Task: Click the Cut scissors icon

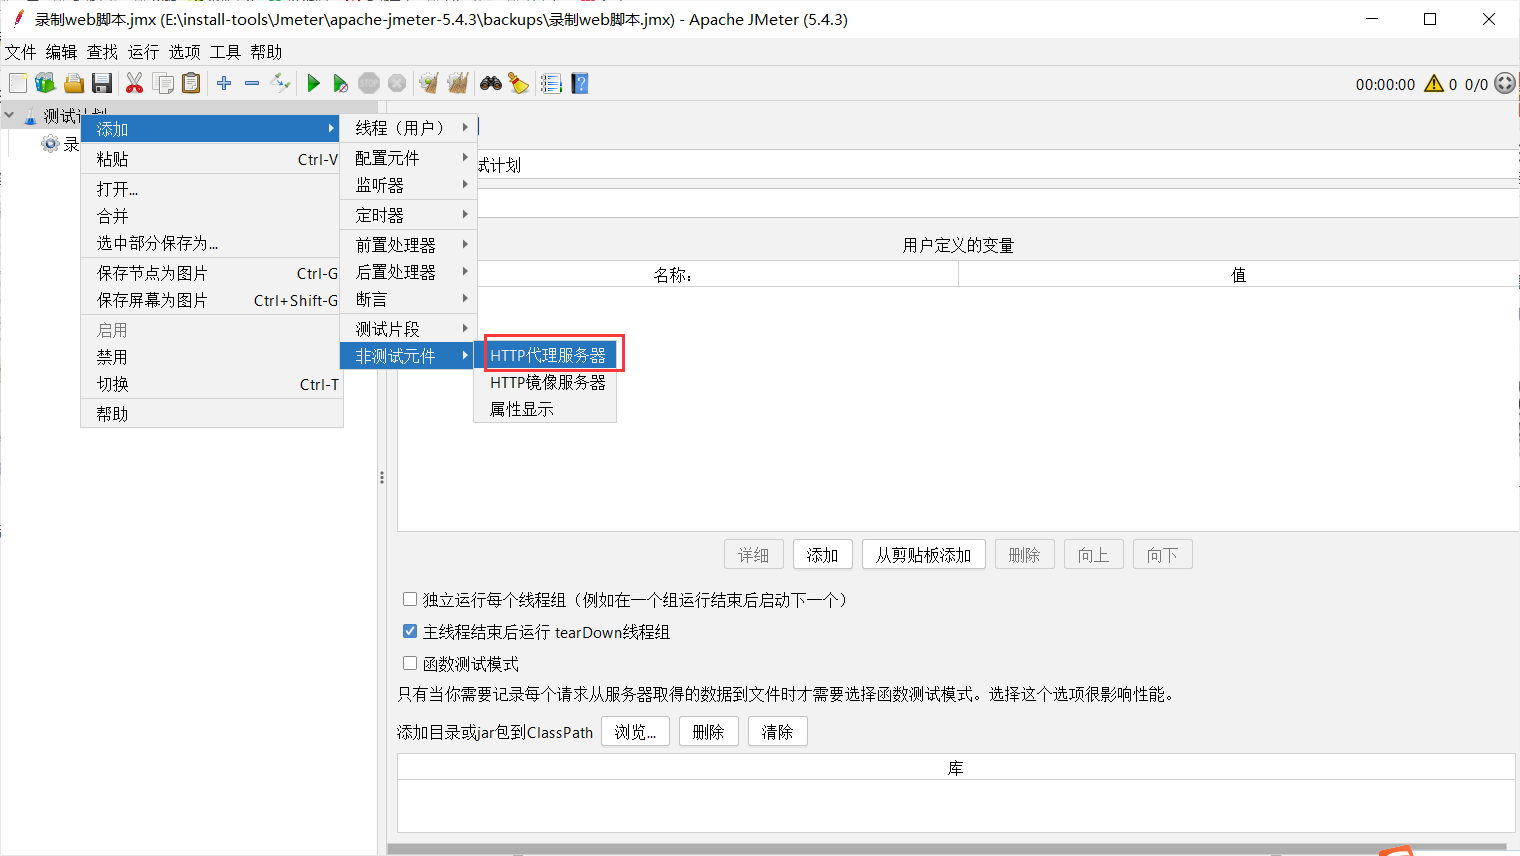Action: tap(134, 84)
